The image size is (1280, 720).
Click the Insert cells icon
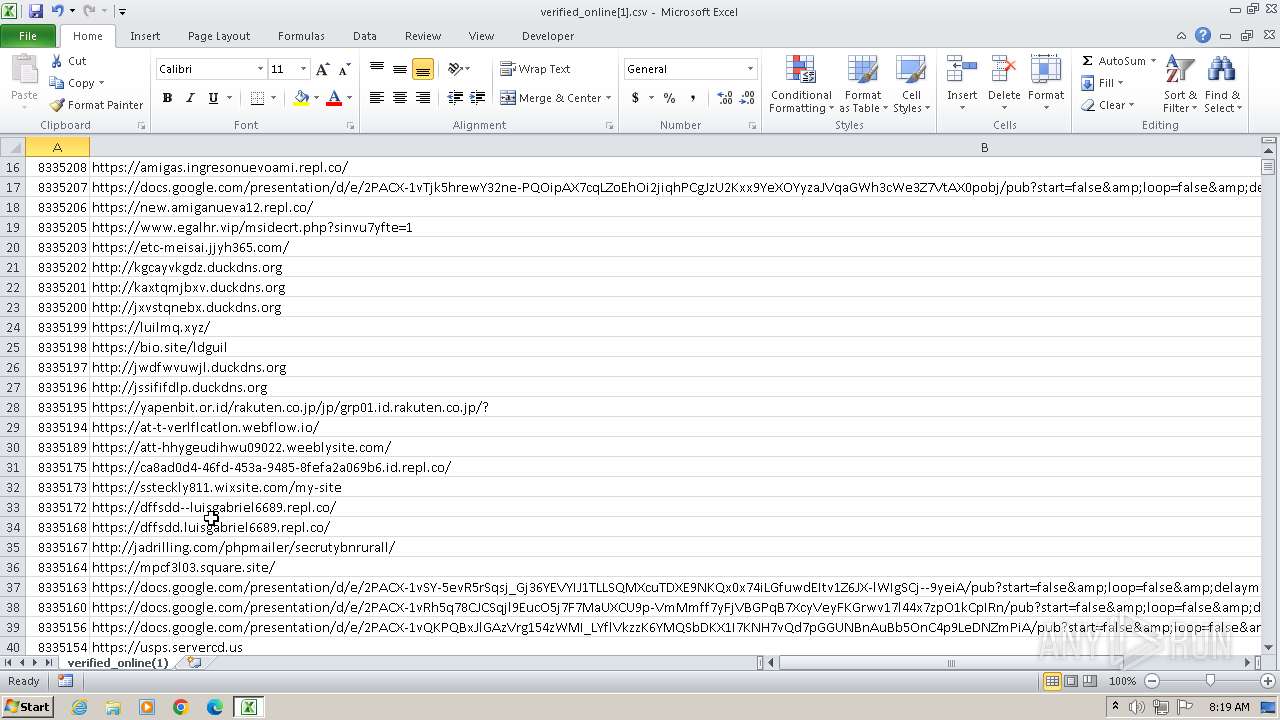click(962, 69)
